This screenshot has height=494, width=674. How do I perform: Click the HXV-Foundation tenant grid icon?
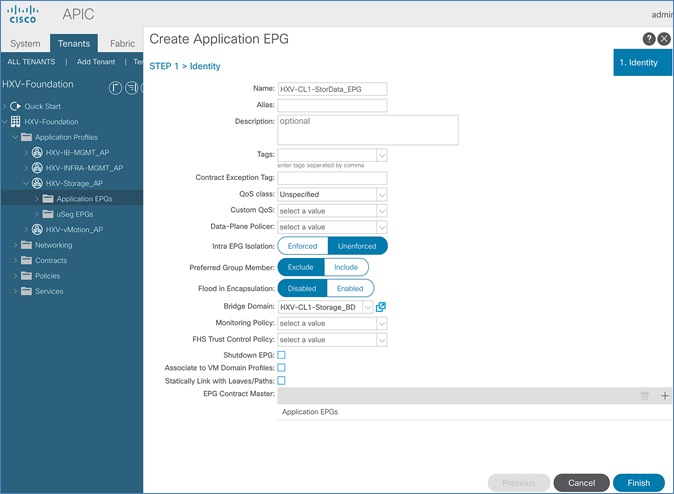pyautogui.click(x=15, y=121)
